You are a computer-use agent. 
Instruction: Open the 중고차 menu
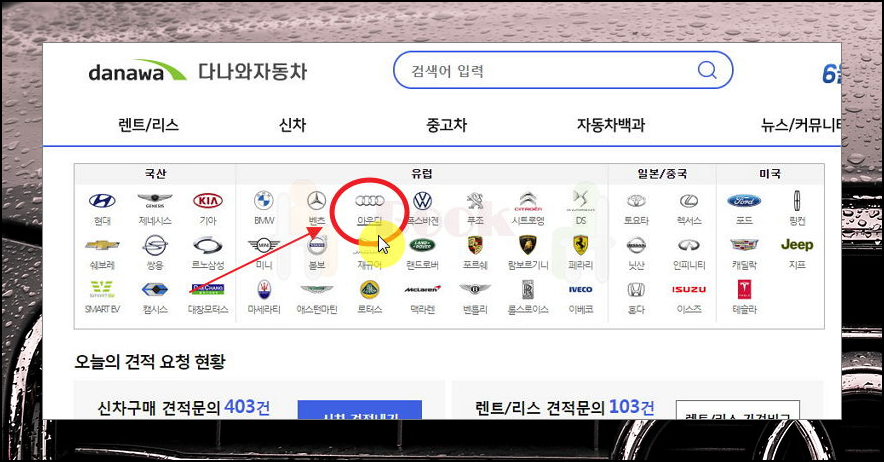pyautogui.click(x=447, y=125)
